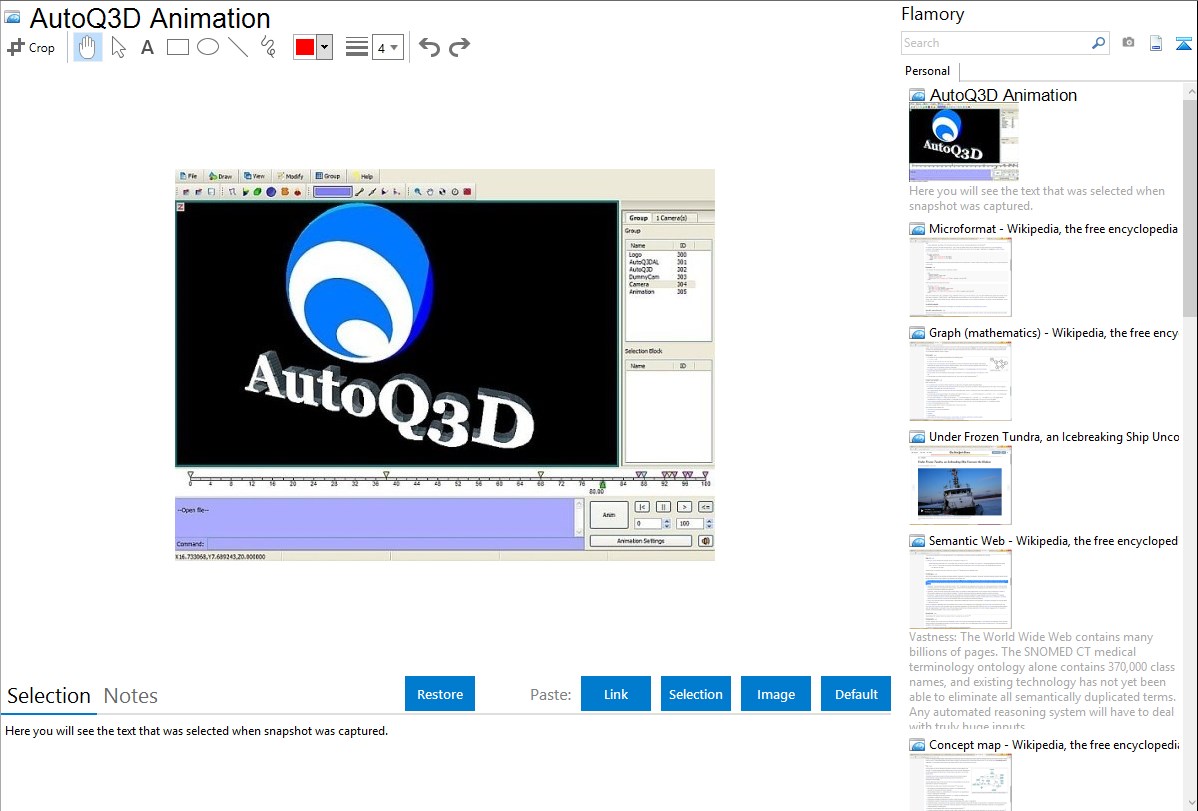The width and height of the screenshot is (1198, 811).
Task: Select the text annotation tool A
Action: [147, 47]
